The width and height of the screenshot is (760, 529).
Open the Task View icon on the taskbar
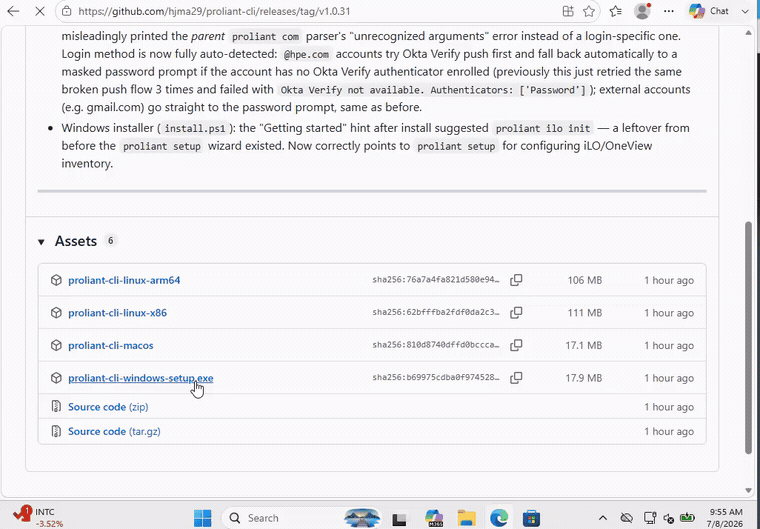pos(399,519)
